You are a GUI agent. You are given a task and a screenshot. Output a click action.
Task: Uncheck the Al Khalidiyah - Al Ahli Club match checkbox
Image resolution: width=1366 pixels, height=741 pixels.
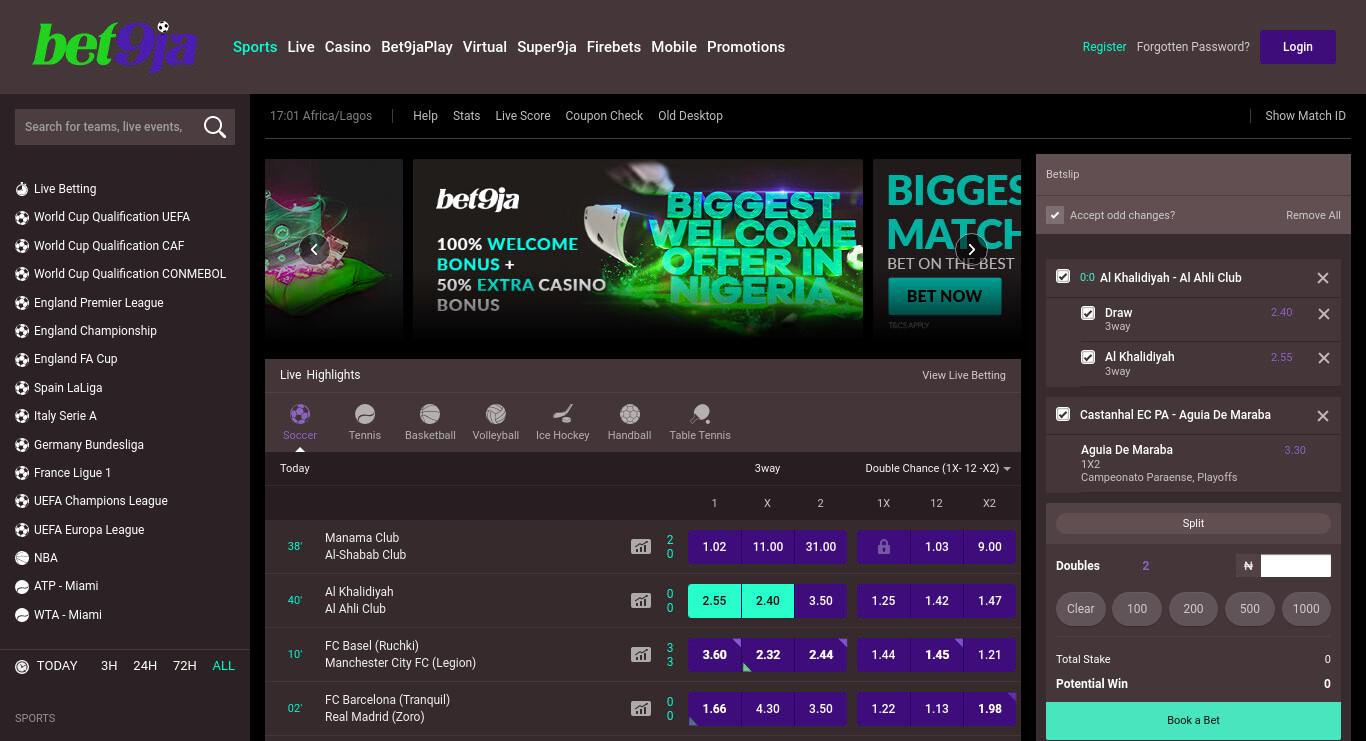pyautogui.click(x=1063, y=277)
